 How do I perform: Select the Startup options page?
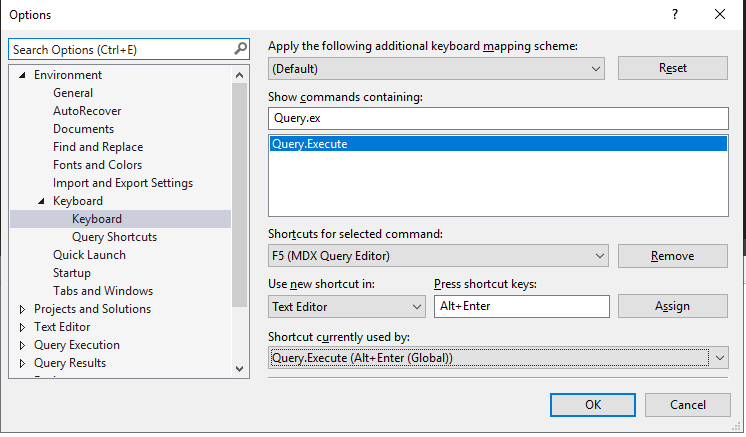click(72, 273)
